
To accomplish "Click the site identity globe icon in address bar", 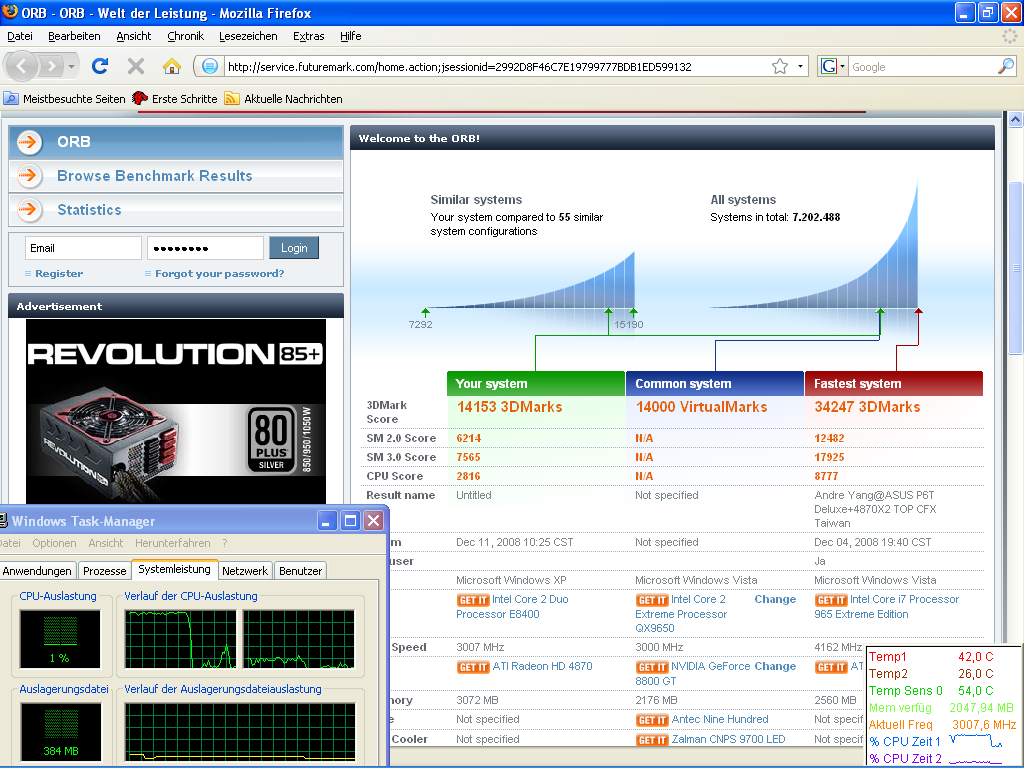I will pyautogui.click(x=210, y=67).
